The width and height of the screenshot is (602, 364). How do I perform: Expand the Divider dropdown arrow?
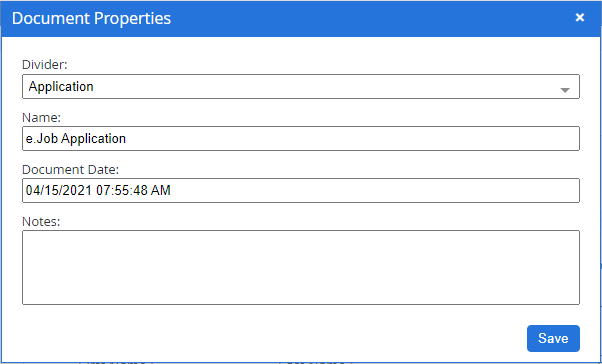click(x=565, y=90)
